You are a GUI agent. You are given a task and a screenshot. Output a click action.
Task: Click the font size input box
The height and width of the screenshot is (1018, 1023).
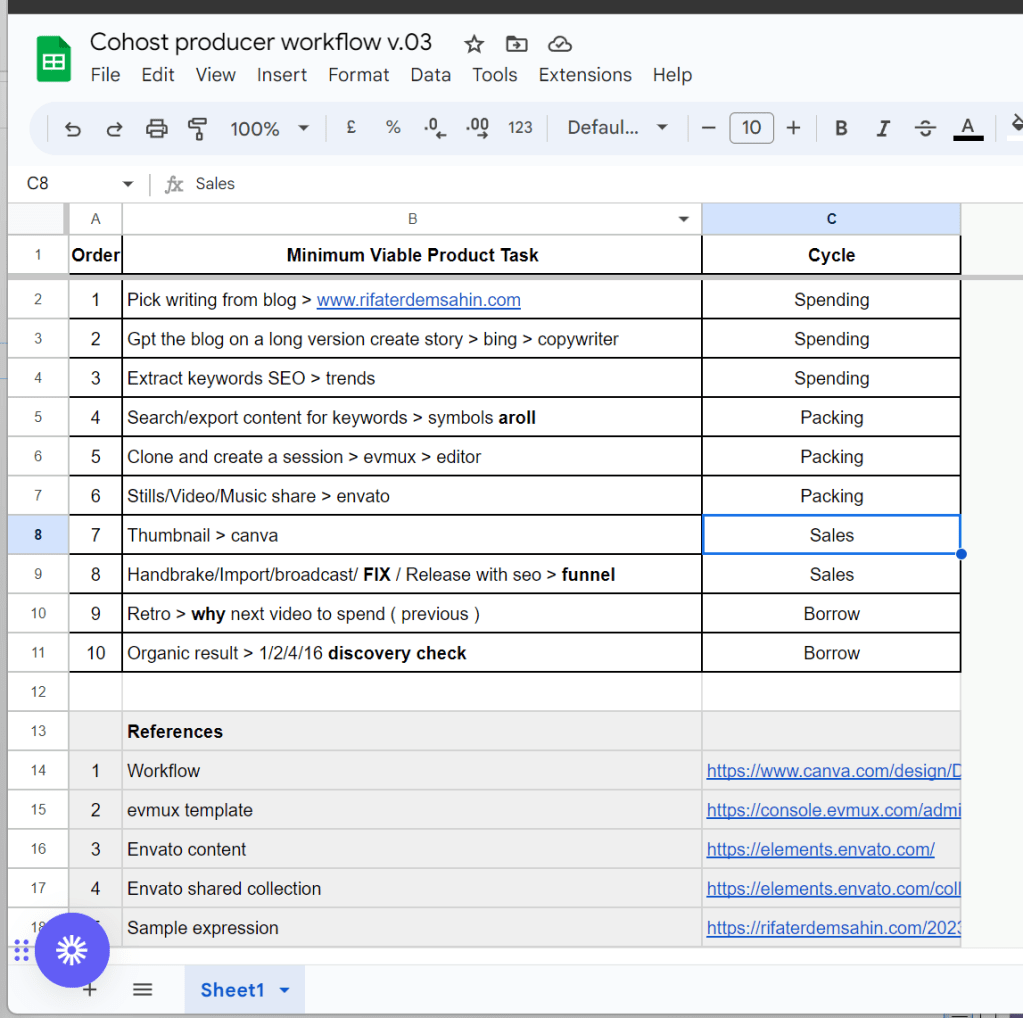[x=751, y=128]
